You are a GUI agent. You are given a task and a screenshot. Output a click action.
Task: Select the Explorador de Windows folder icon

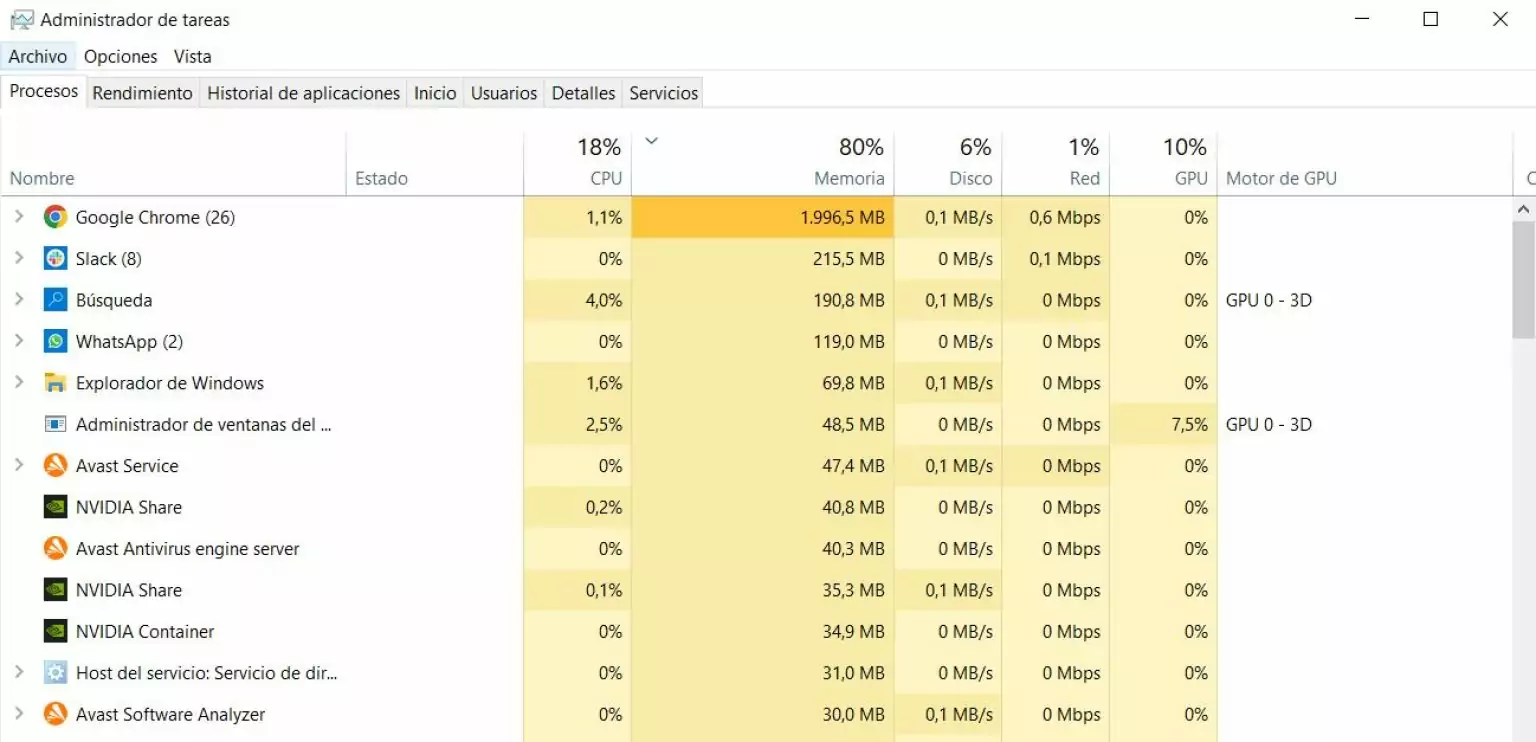point(56,383)
